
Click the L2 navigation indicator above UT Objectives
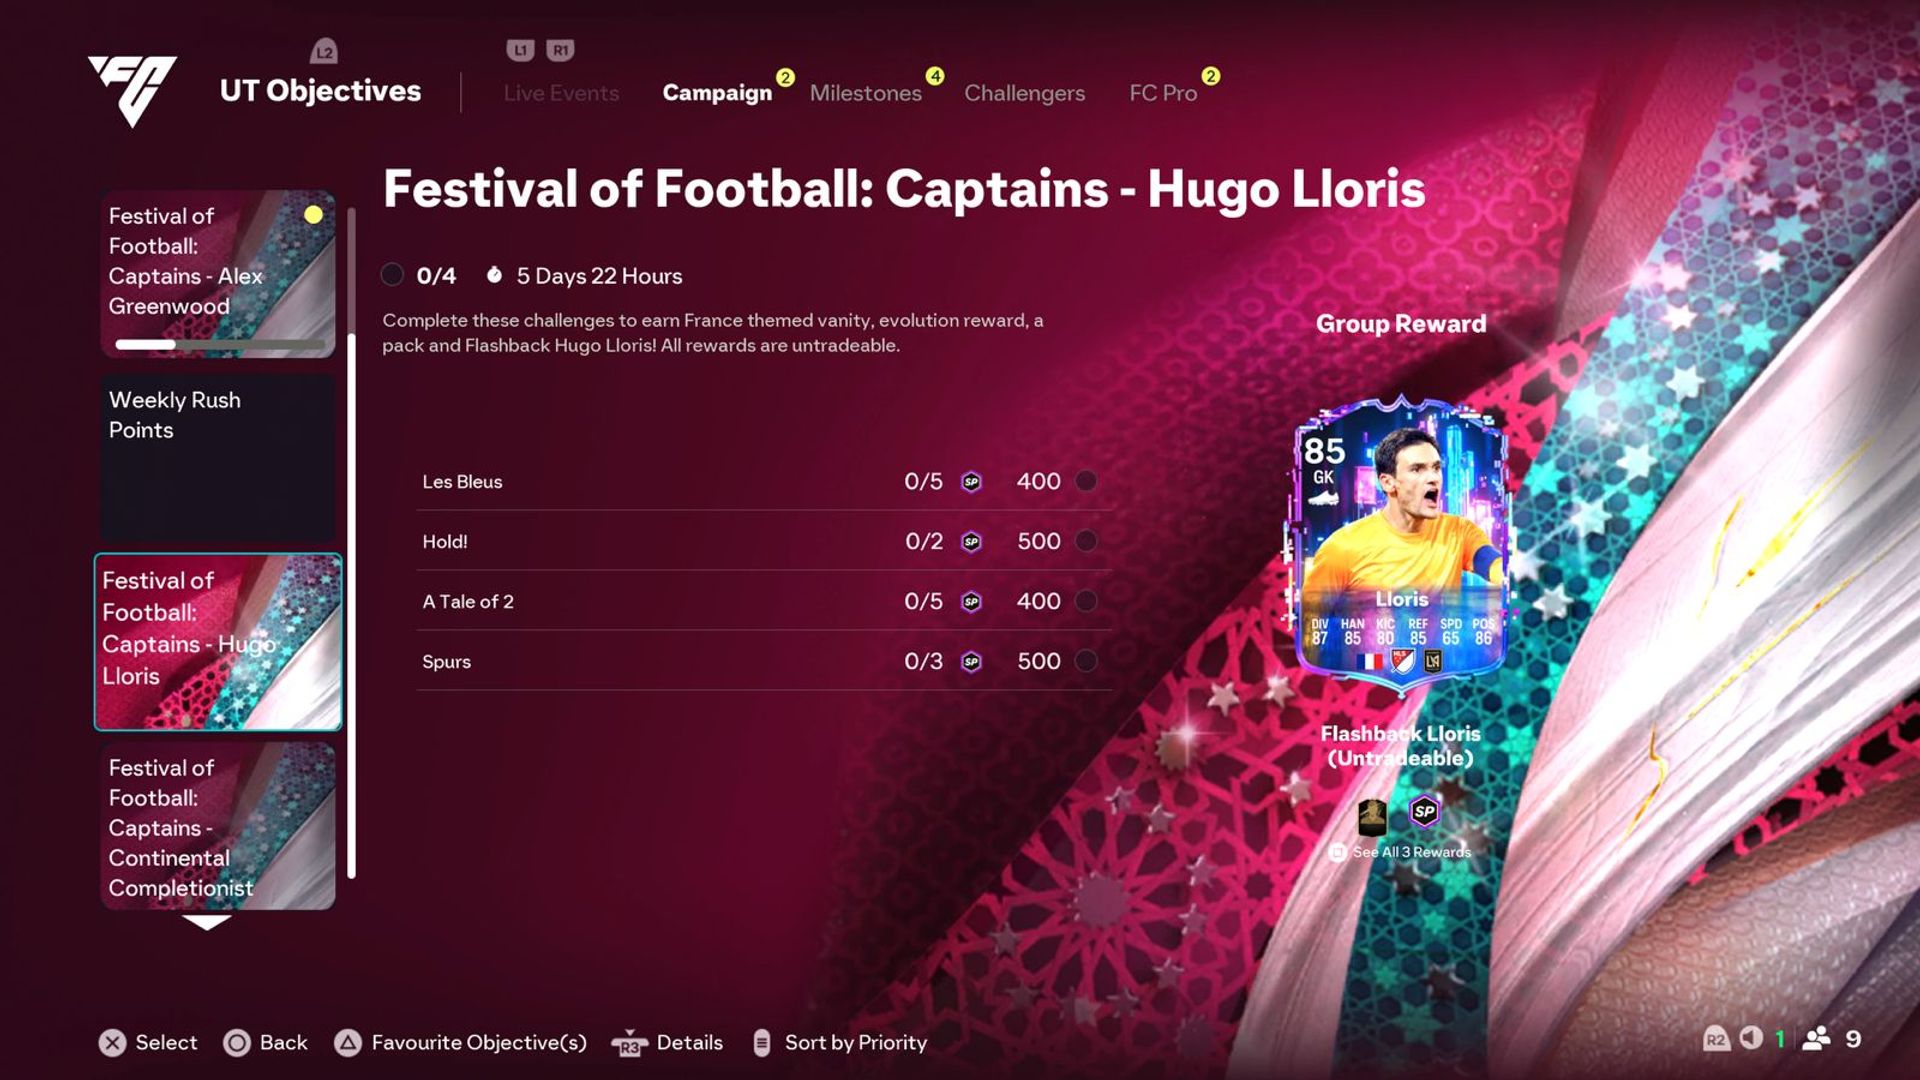coord(324,52)
